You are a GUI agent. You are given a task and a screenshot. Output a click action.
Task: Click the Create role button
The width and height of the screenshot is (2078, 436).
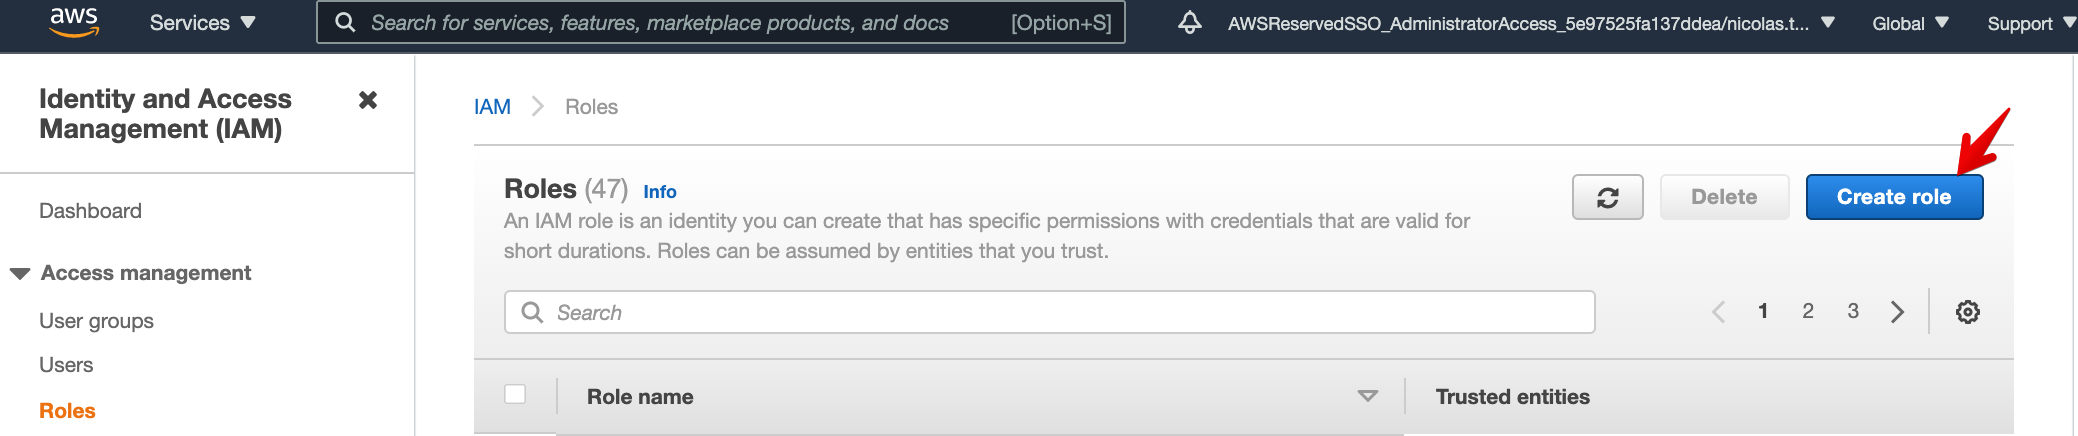coord(1893,197)
